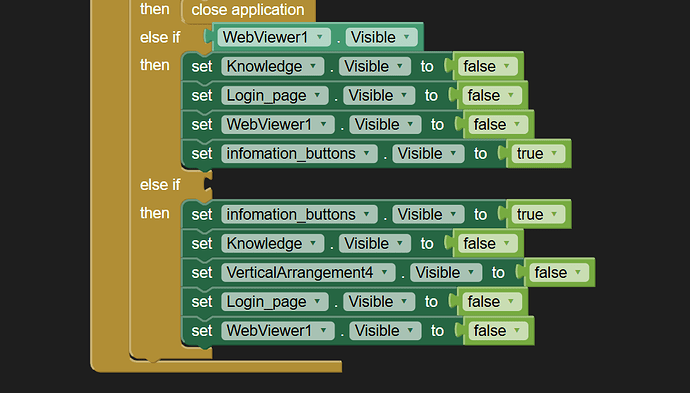Screen dimensions: 690x393
Task: Change false value on bottom WebViewer1 row
Action: point(498,331)
